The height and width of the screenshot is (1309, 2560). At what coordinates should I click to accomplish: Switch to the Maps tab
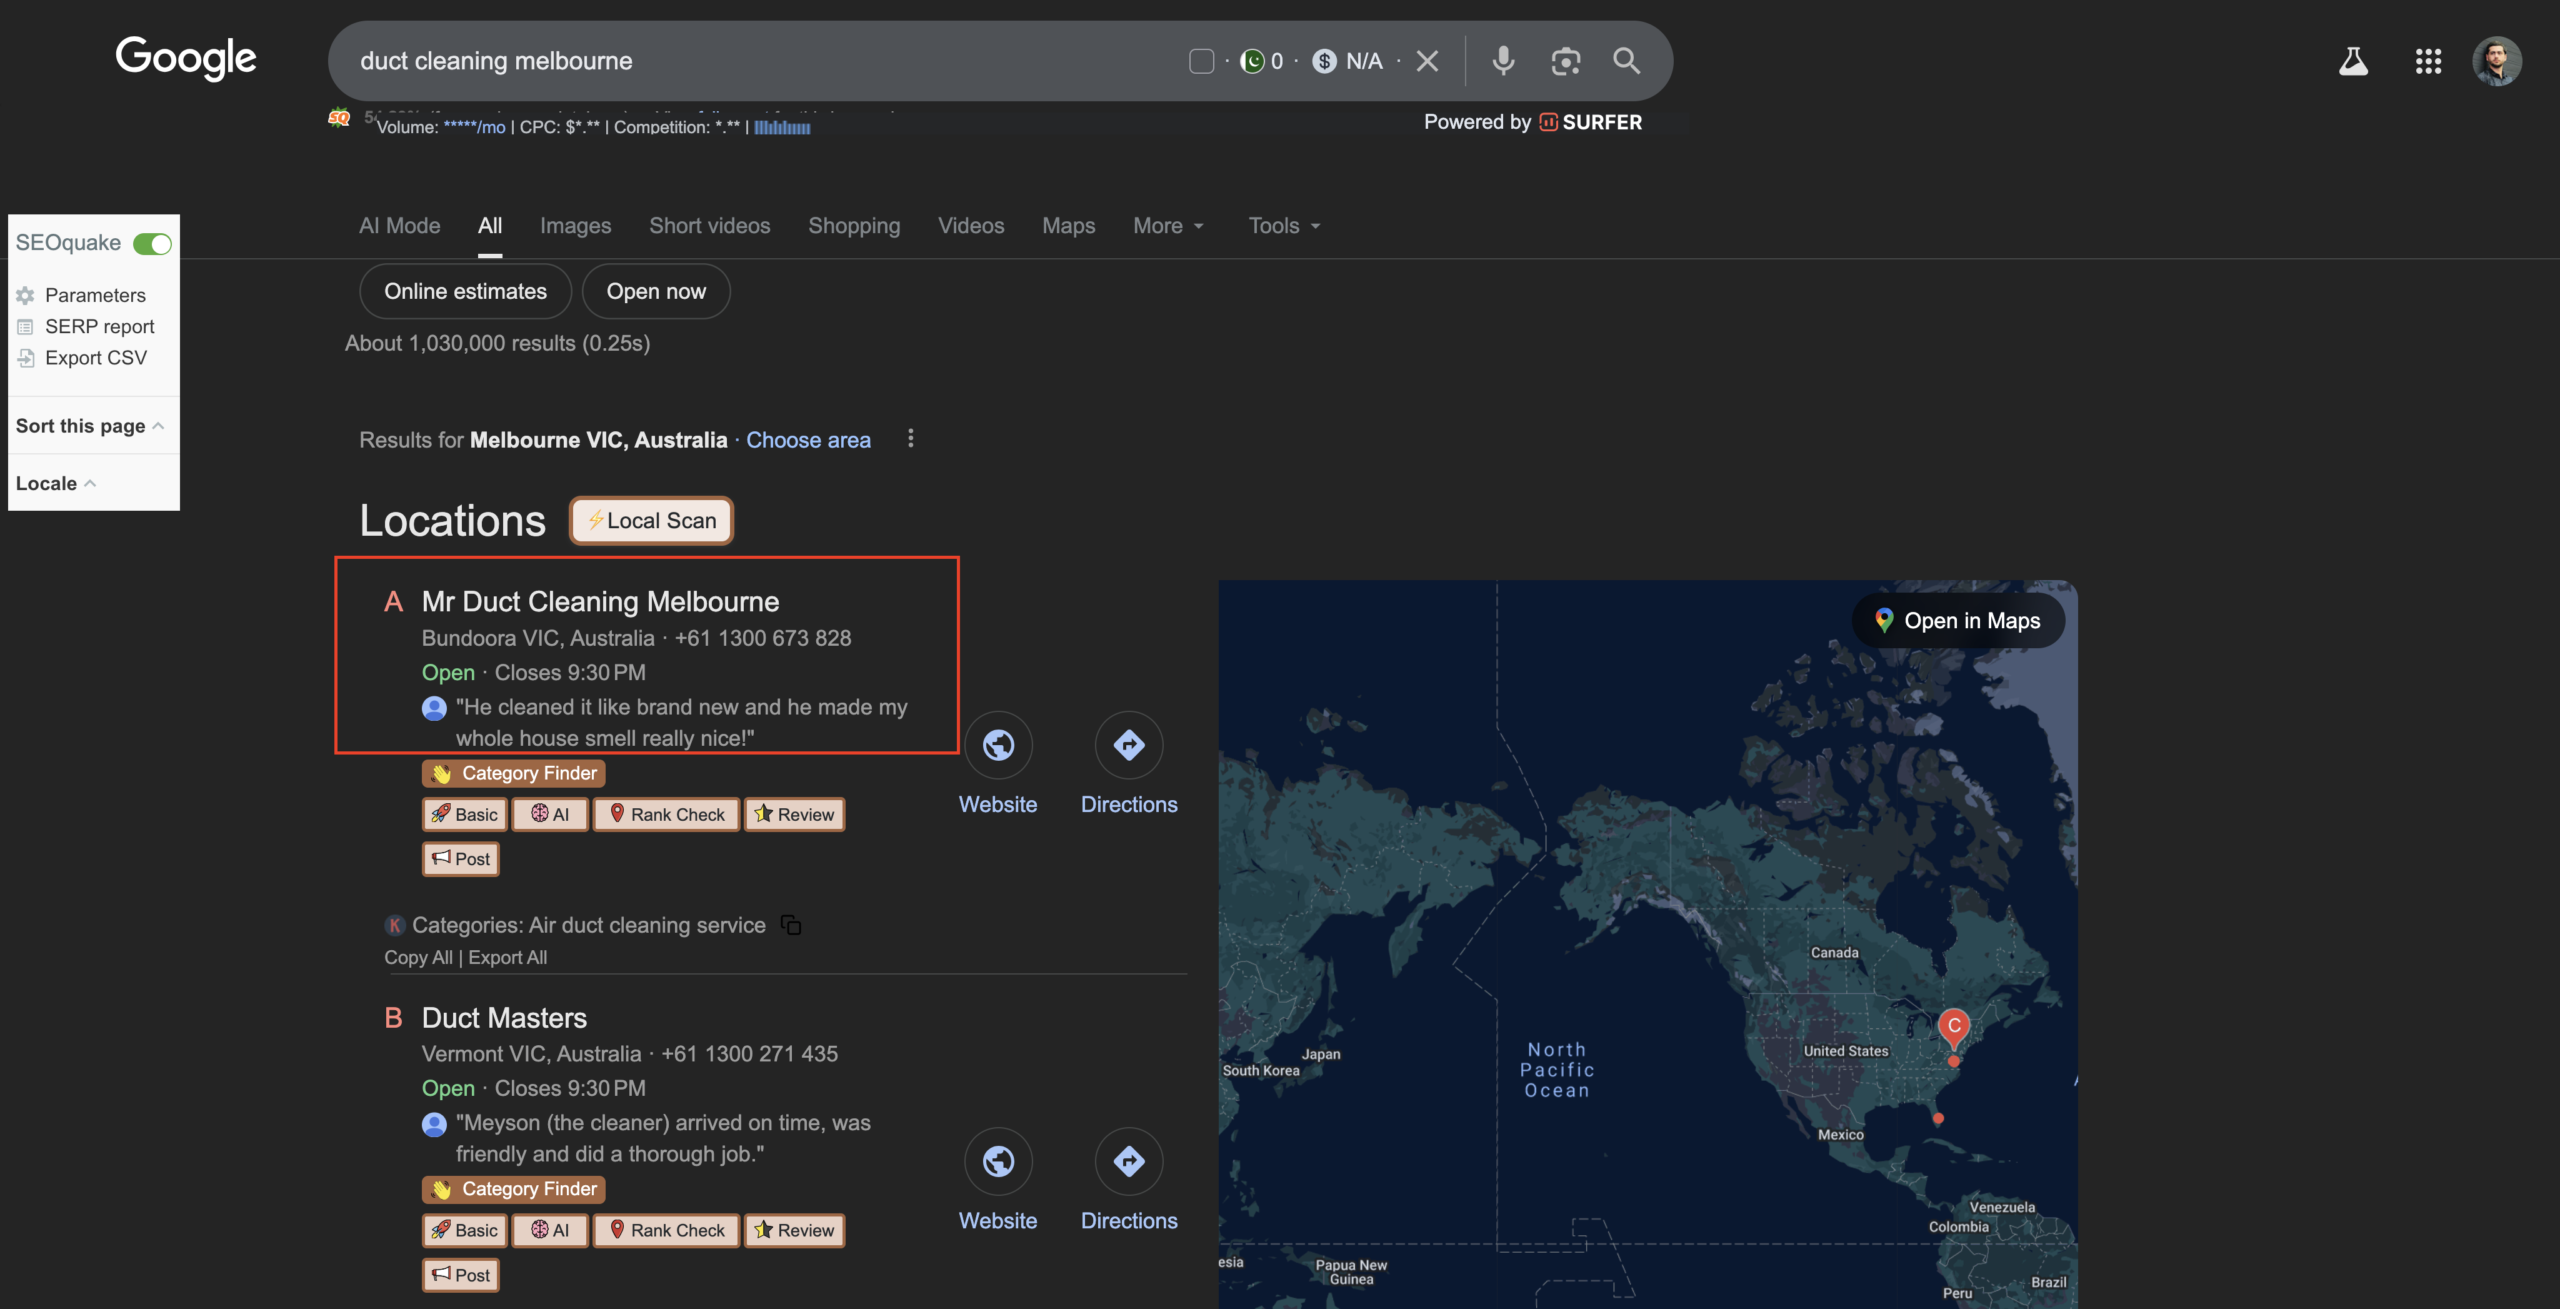[1068, 226]
